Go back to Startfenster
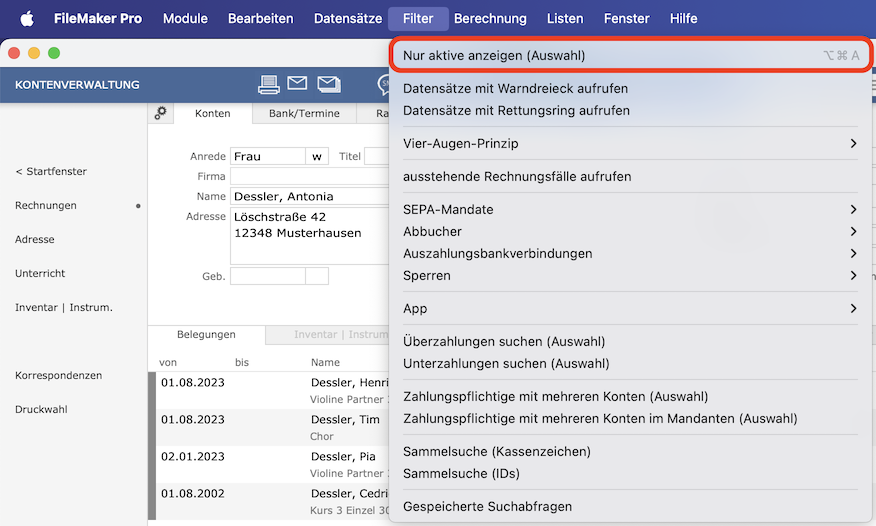876x526 pixels. pyautogui.click(x=51, y=171)
